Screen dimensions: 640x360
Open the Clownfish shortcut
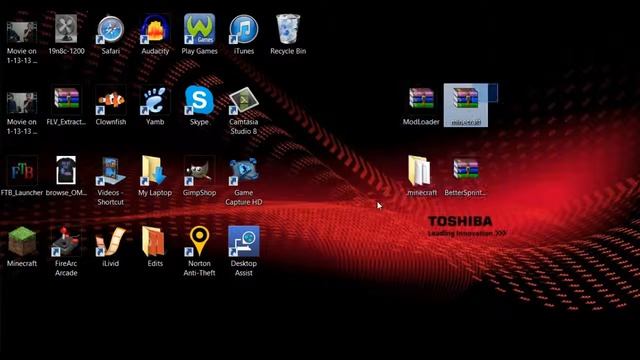111,100
